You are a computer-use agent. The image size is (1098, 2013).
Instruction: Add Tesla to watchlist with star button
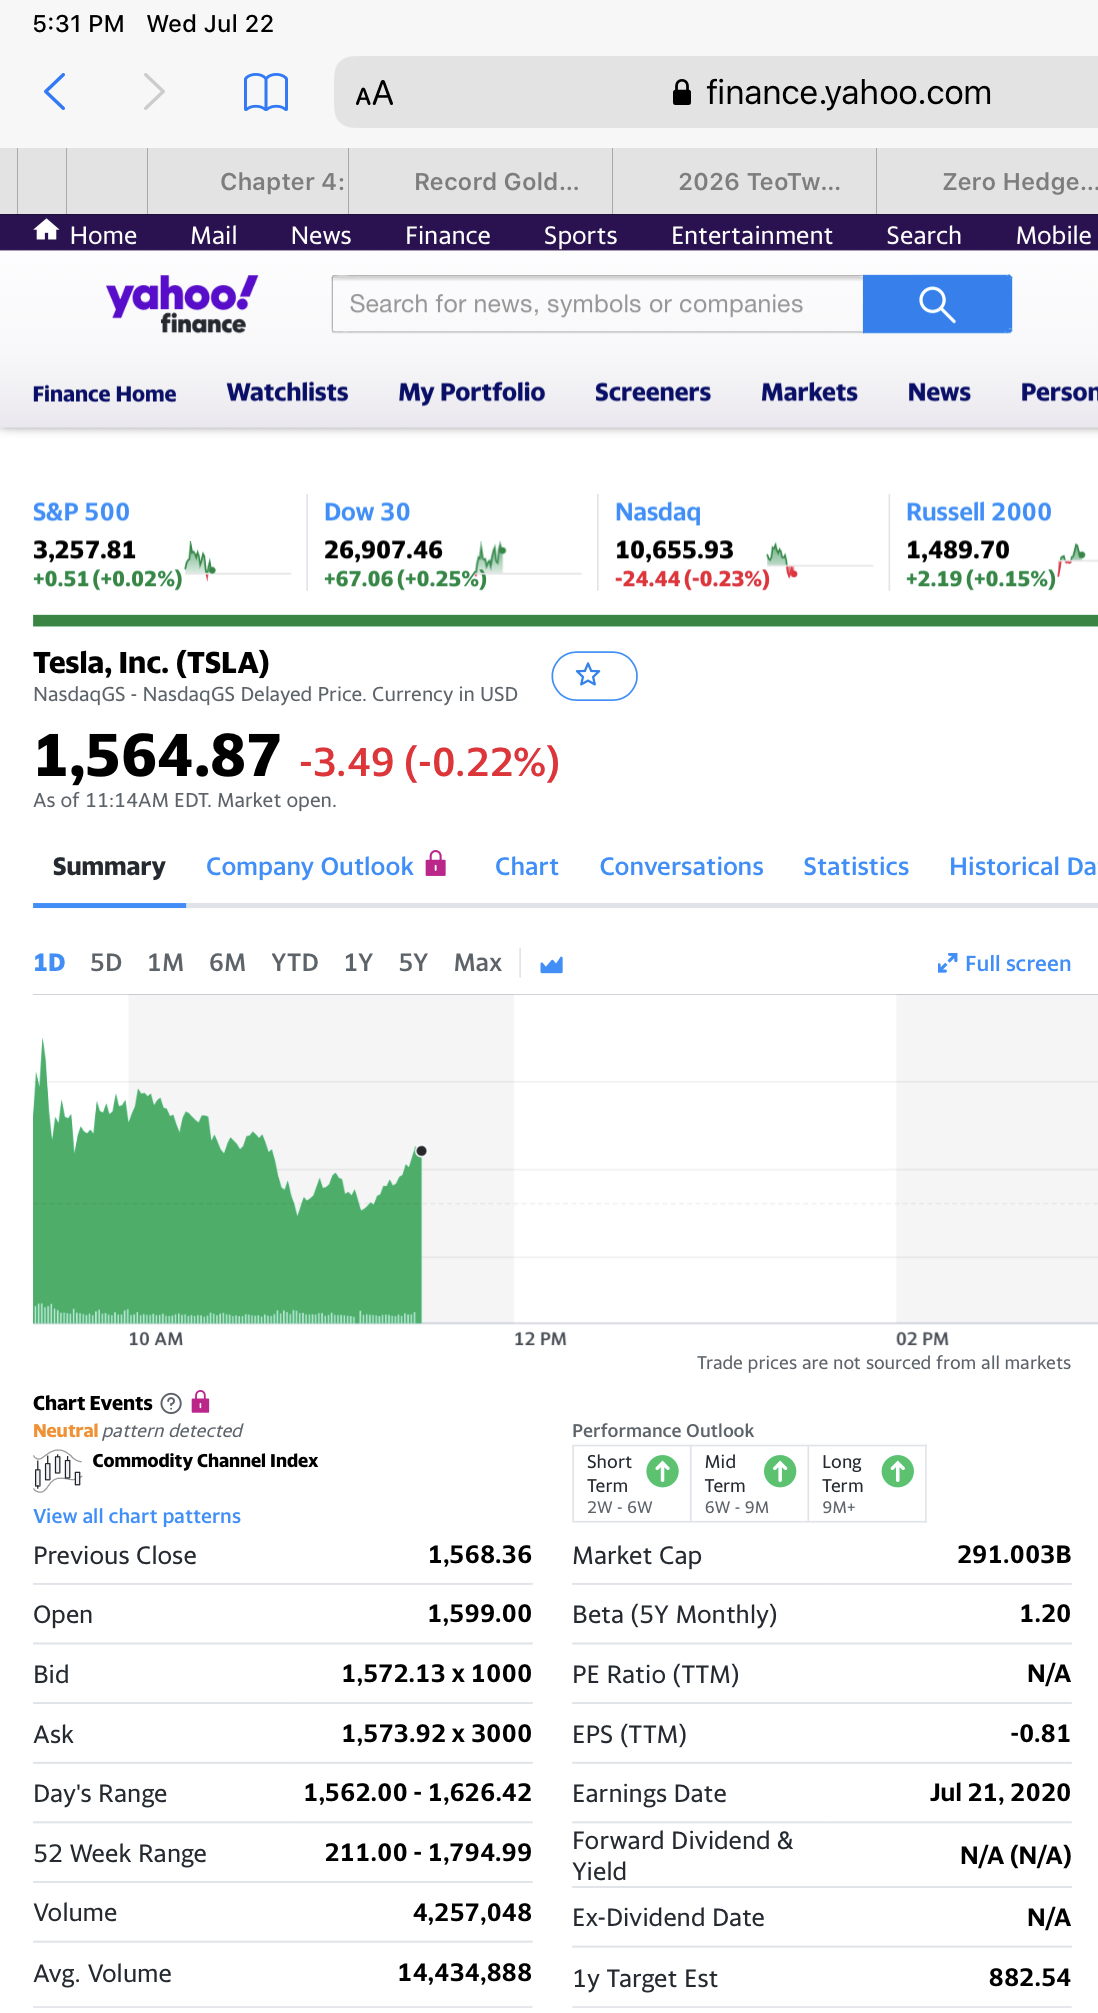(x=593, y=676)
